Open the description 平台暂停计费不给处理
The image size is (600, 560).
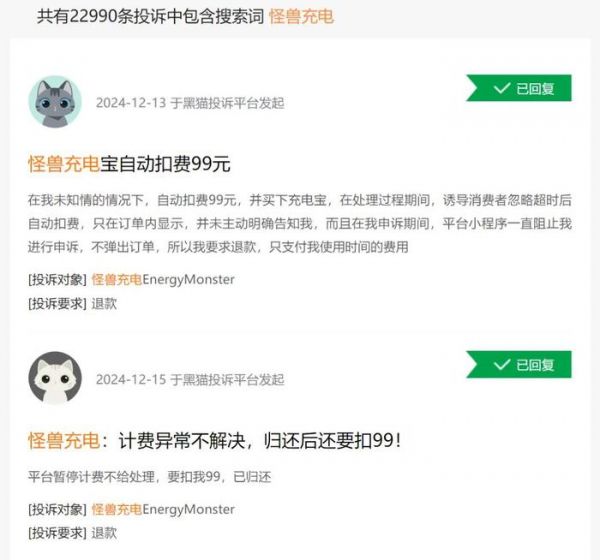149,477
